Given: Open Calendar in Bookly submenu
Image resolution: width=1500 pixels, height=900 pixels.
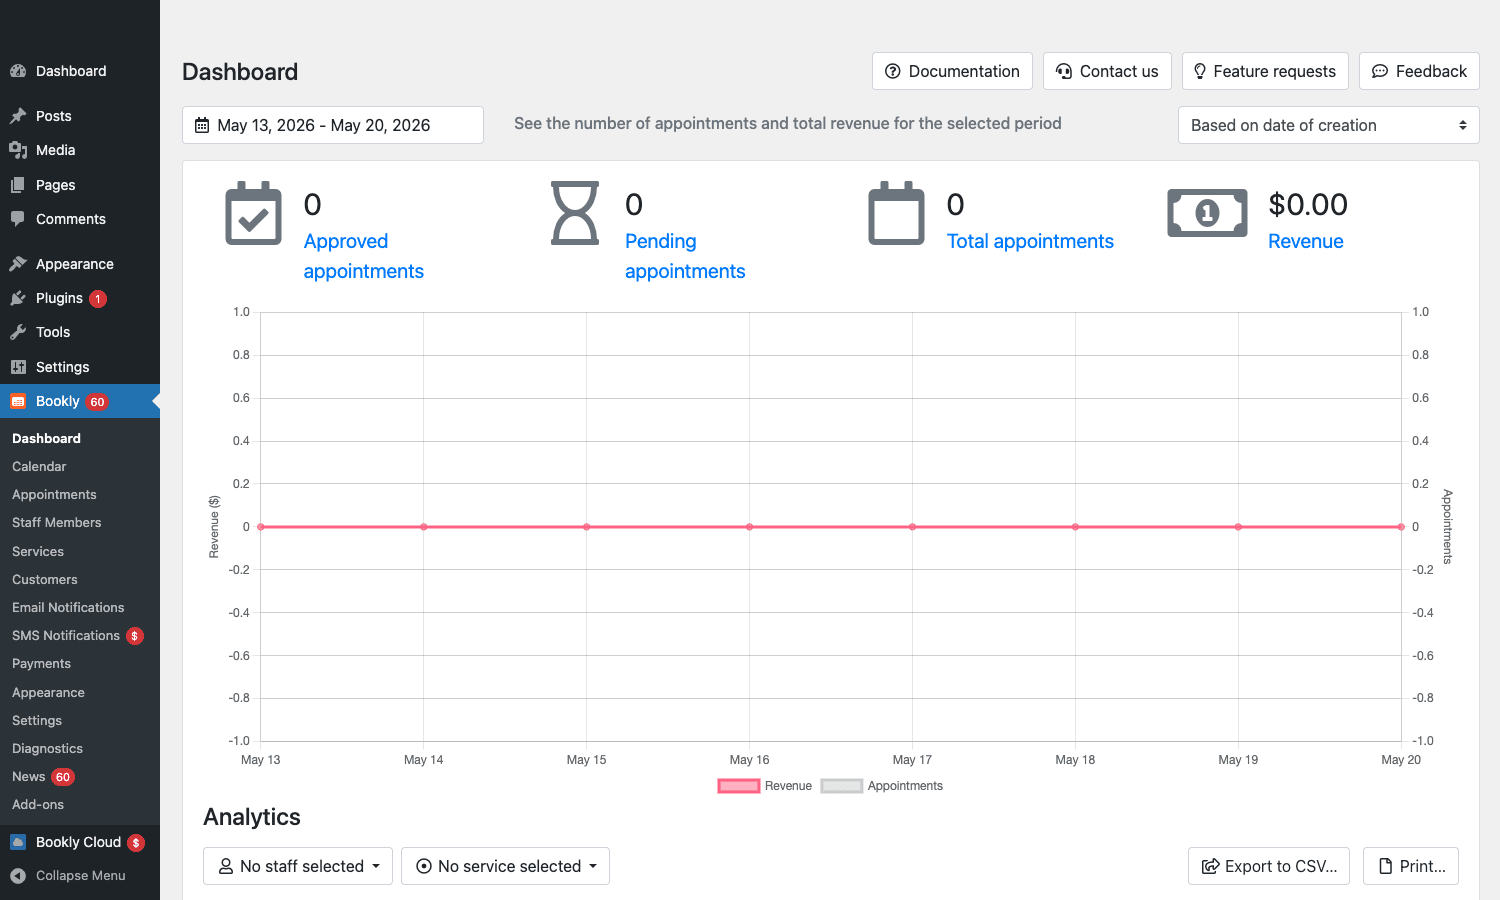Looking at the screenshot, I should coord(39,466).
